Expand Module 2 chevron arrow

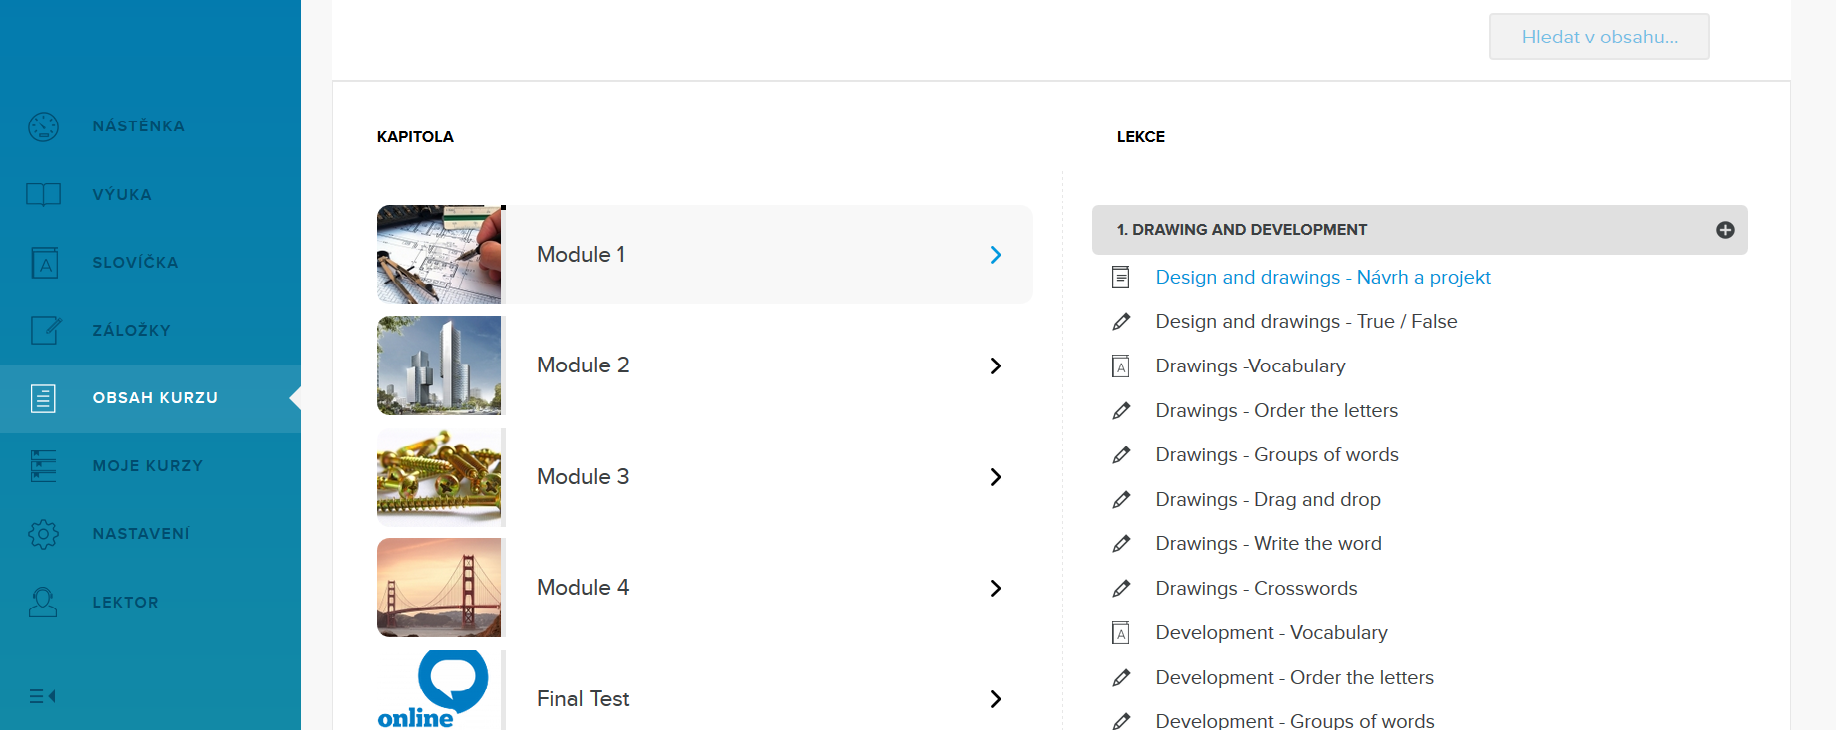tap(995, 366)
